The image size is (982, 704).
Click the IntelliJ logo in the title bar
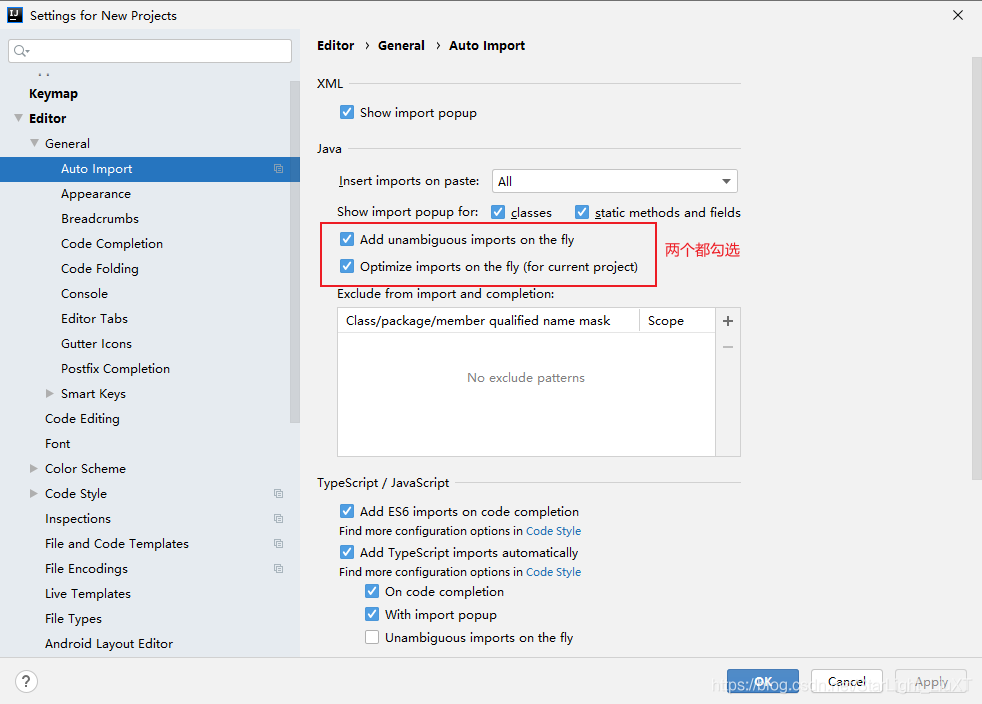tap(15, 15)
